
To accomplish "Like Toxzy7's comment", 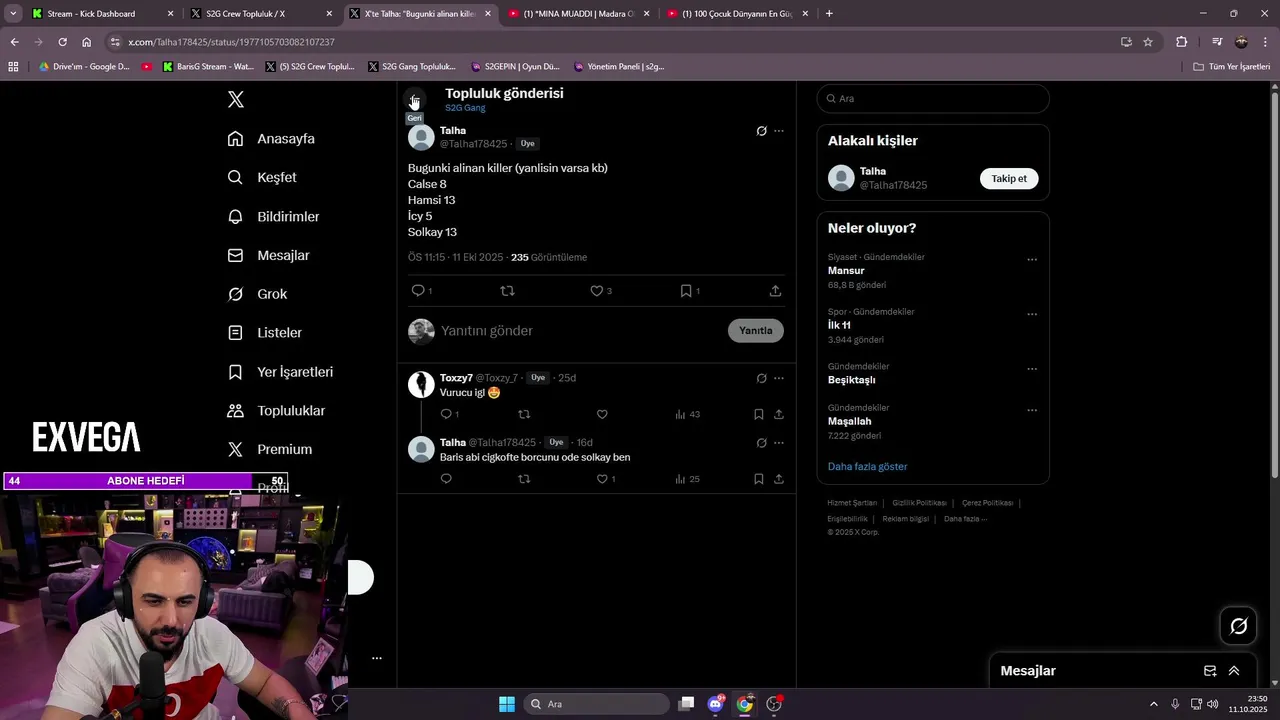I will (602, 414).
